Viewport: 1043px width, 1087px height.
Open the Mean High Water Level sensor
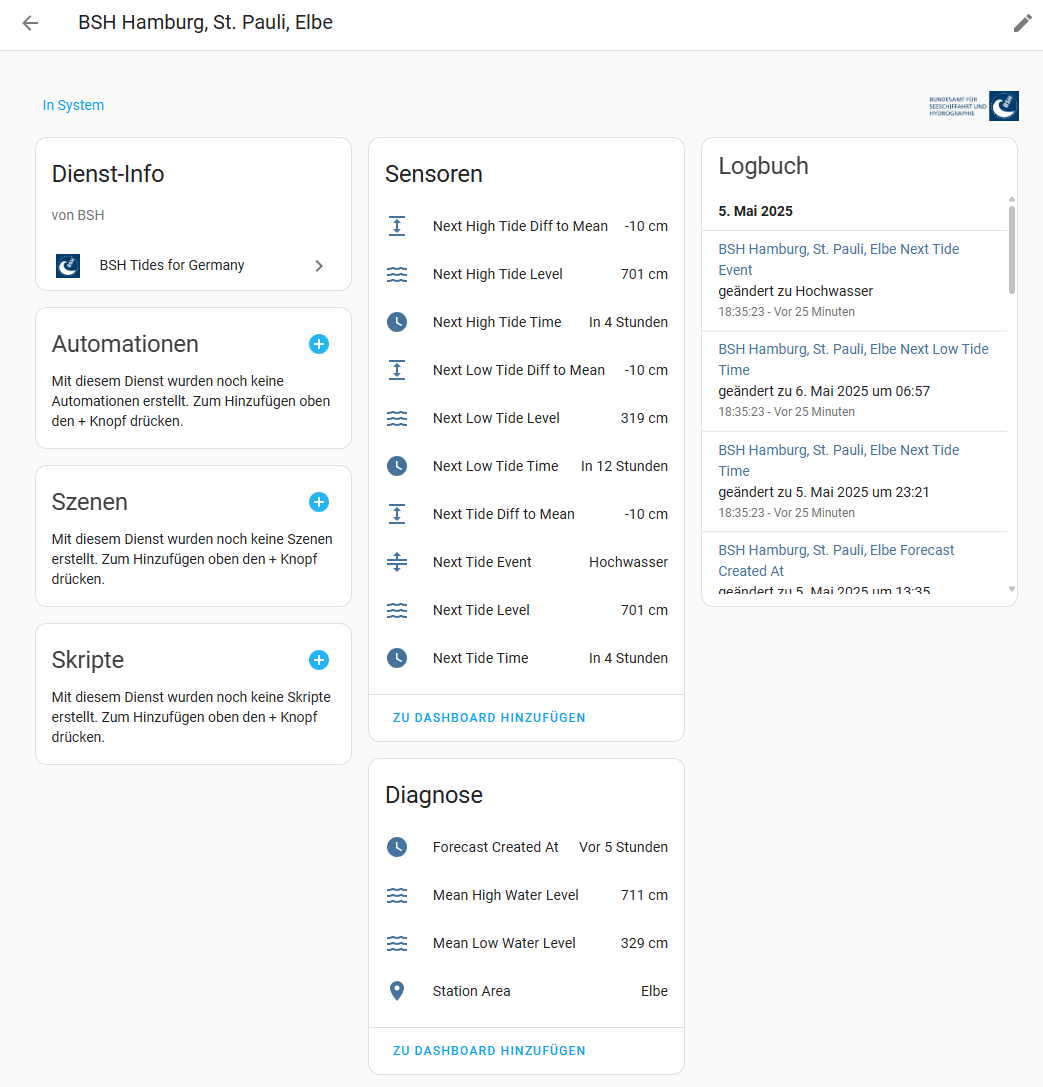coord(527,895)
